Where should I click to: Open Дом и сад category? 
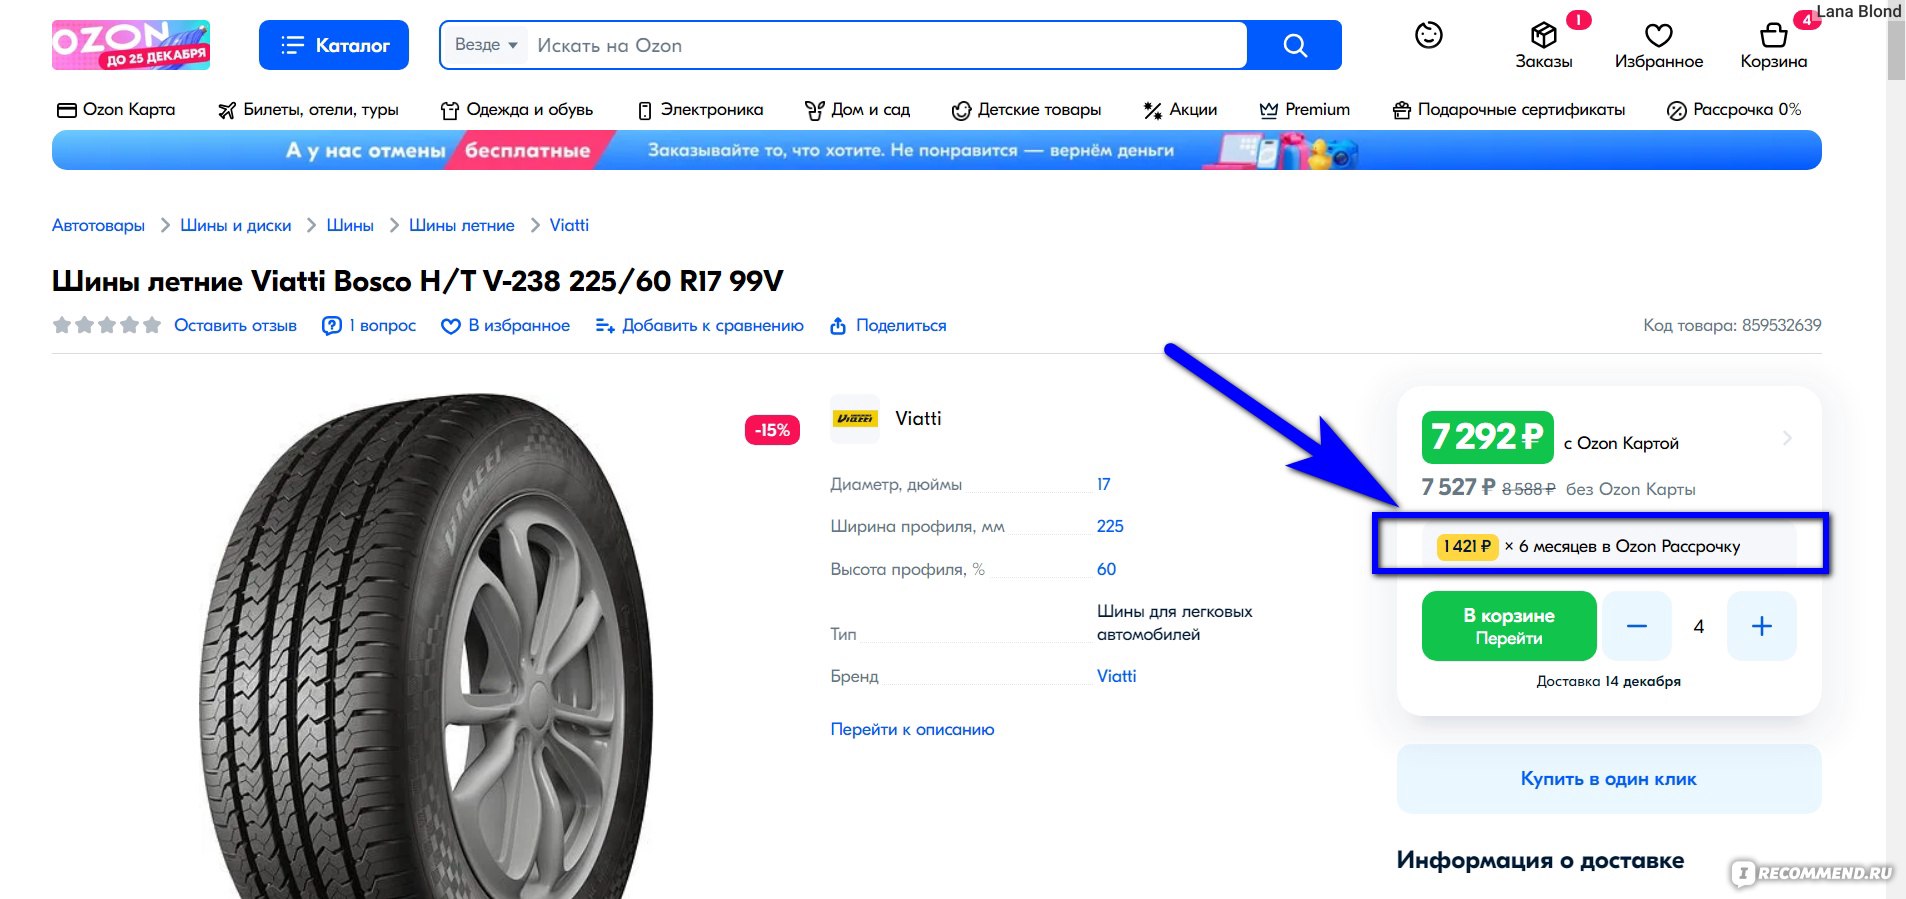858,110
